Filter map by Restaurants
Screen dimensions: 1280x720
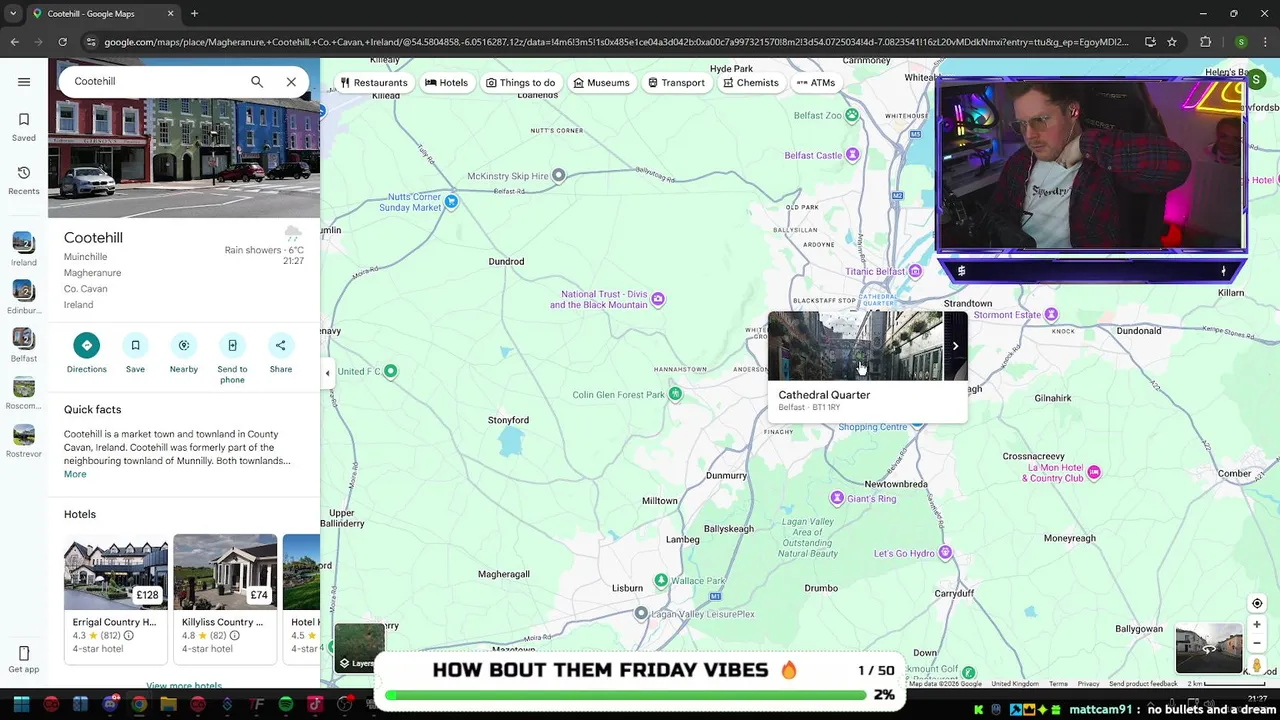coord(373,83)
